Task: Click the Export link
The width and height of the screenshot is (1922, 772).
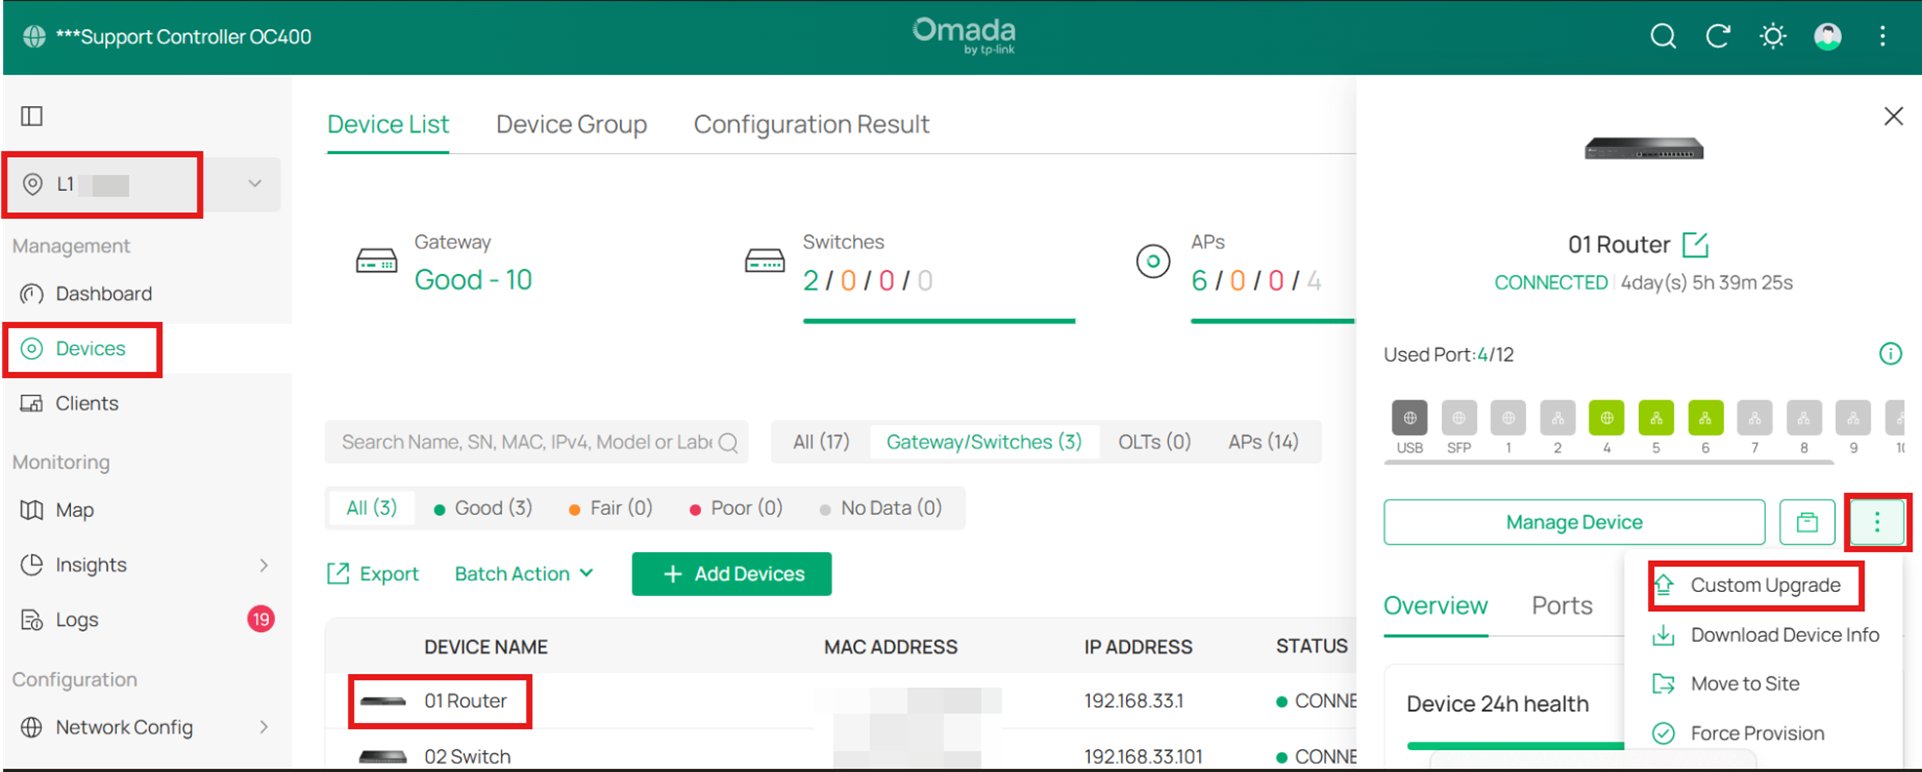Action: pos(373,574)
